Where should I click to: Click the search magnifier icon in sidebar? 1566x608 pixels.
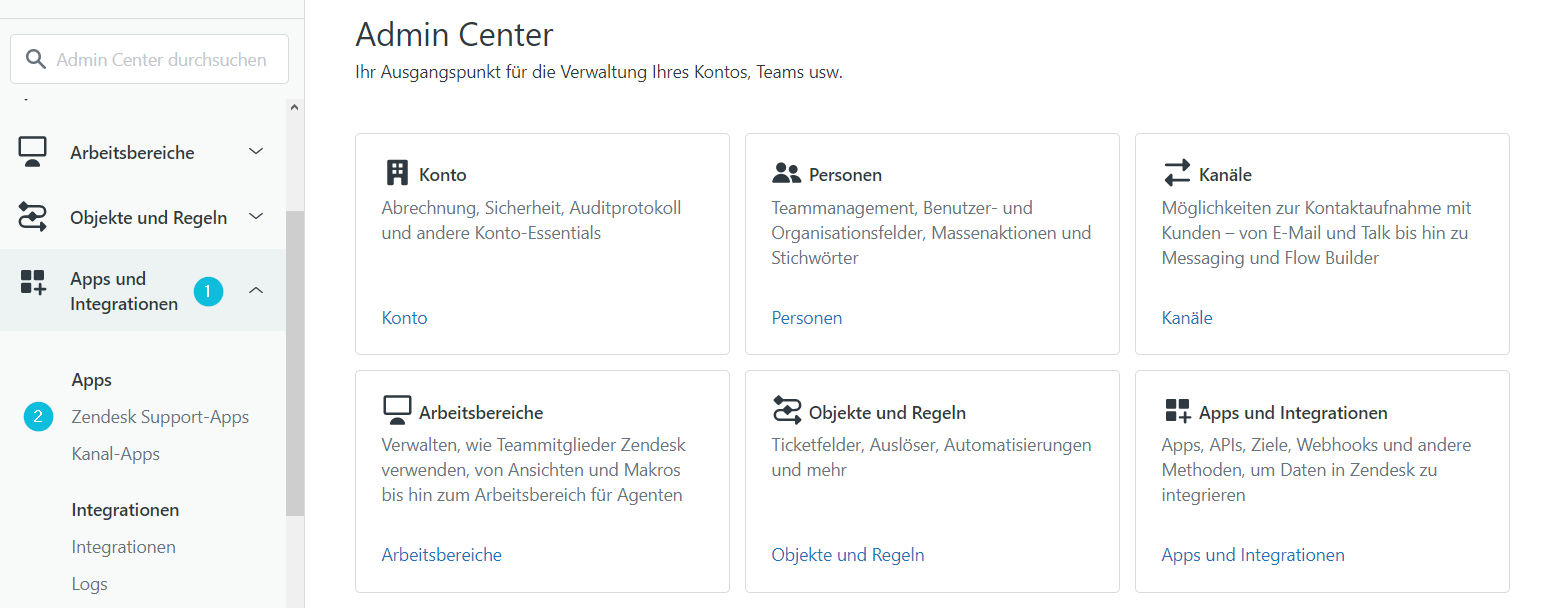(36, 60)
